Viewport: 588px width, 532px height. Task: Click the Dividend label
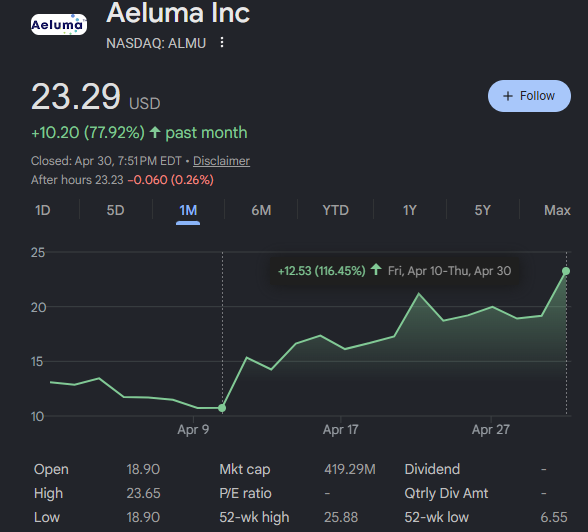432,469
